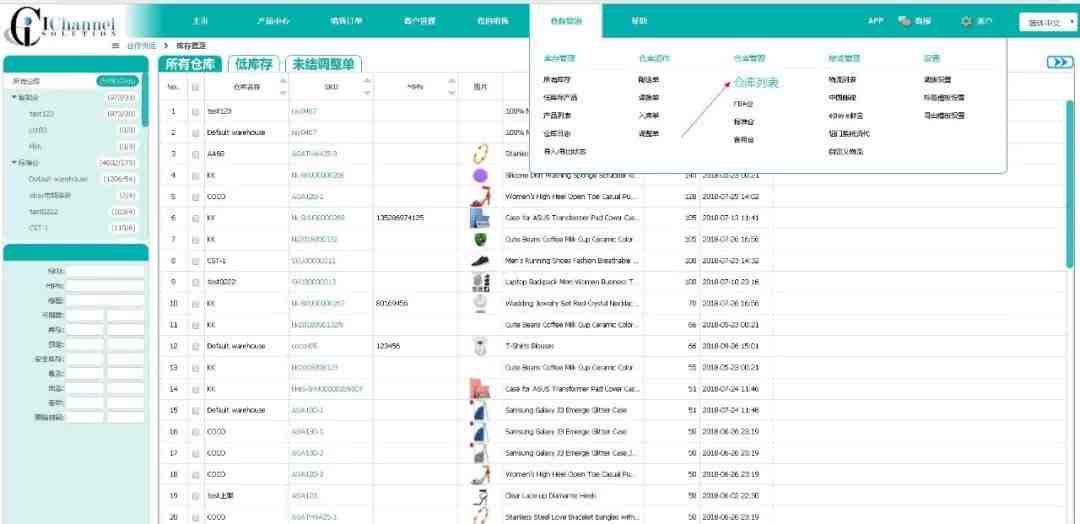Open the wedding jewelry thumbnail in row 10
Image resolution: width=1080 pixels, height=524 pixels.
pyautogui.click(x=480, y=303)
